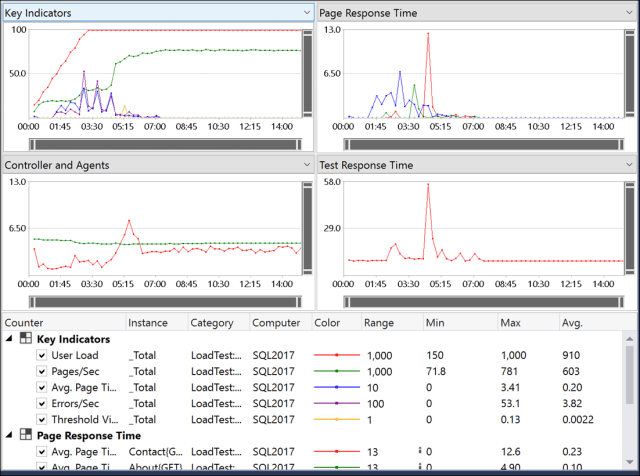Screen dimensions: 640x476
Task: Collapse the Page Response Time tree group
Action: coord(9,436)
